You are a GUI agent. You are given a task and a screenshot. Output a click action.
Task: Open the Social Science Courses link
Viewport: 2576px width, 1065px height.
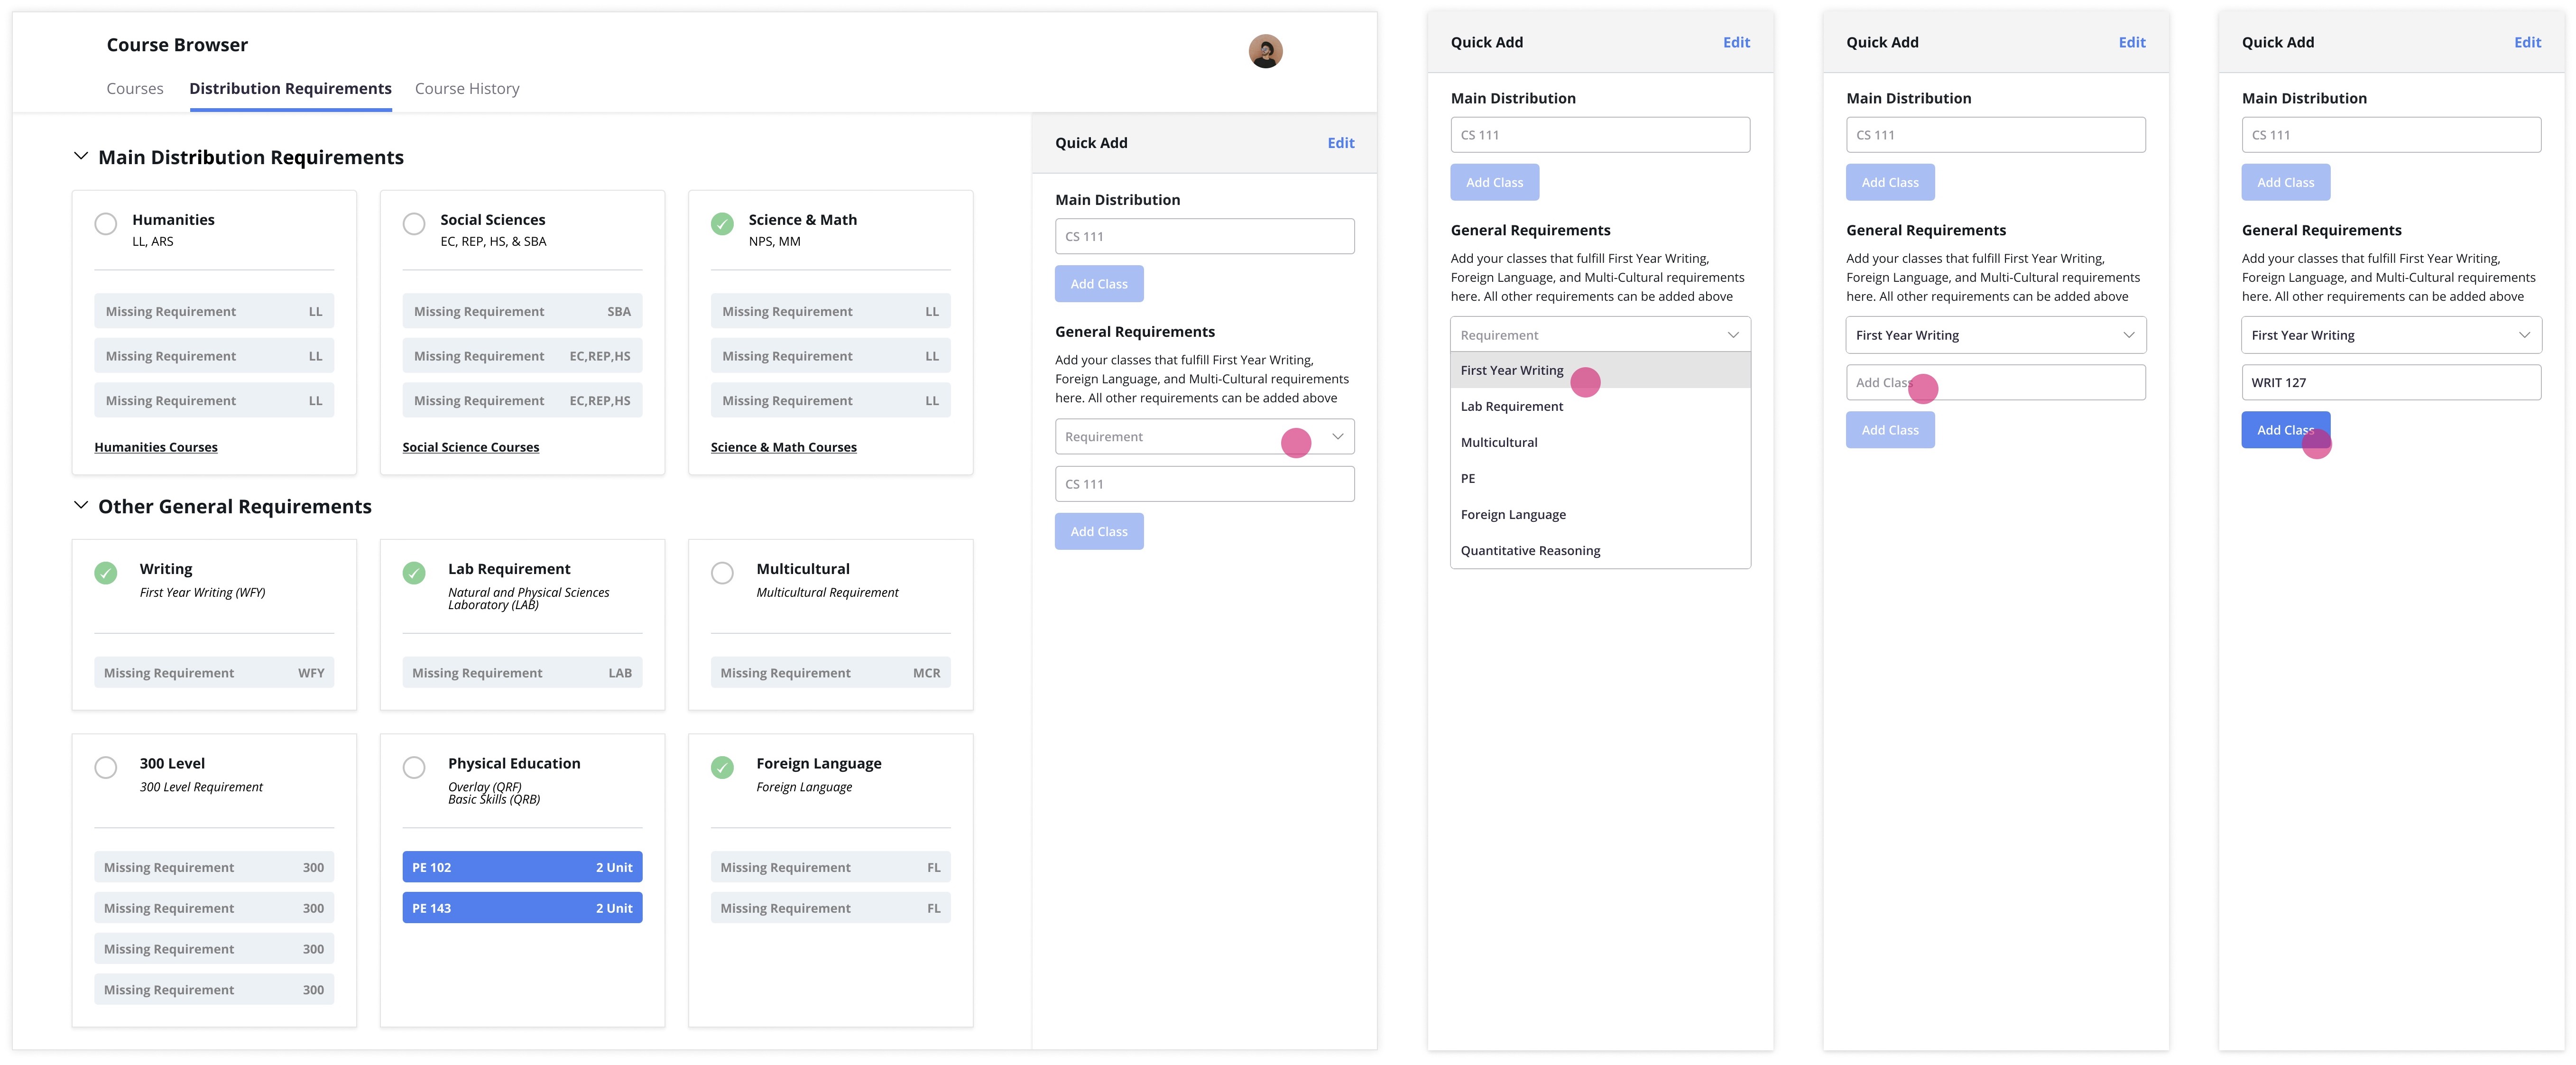[471, 447]
